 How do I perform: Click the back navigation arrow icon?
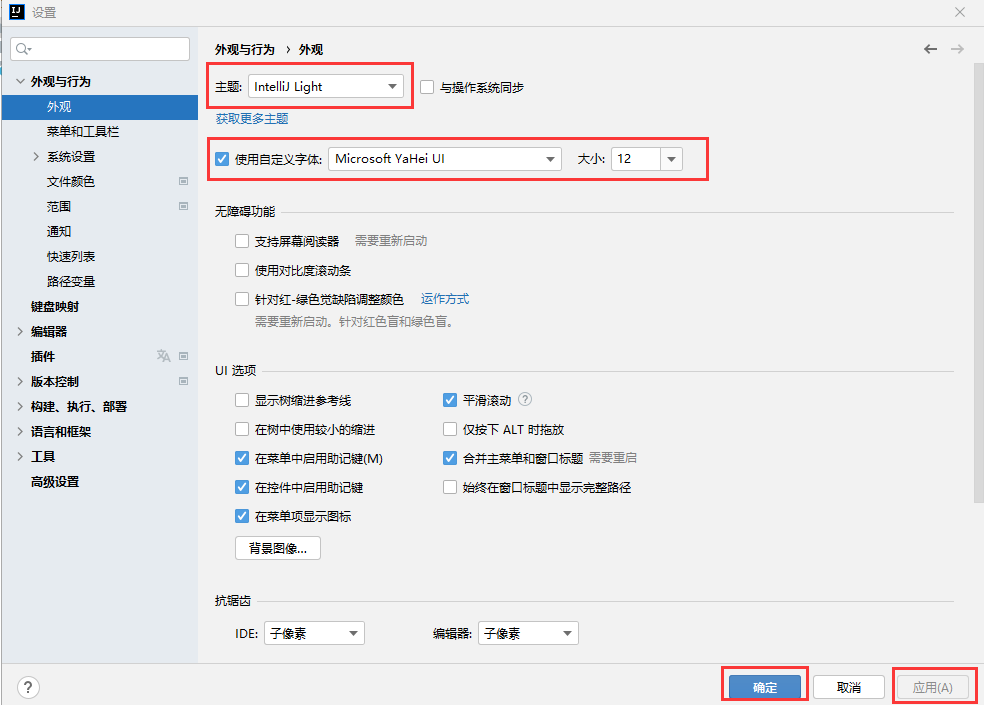(x=931, y=49)
